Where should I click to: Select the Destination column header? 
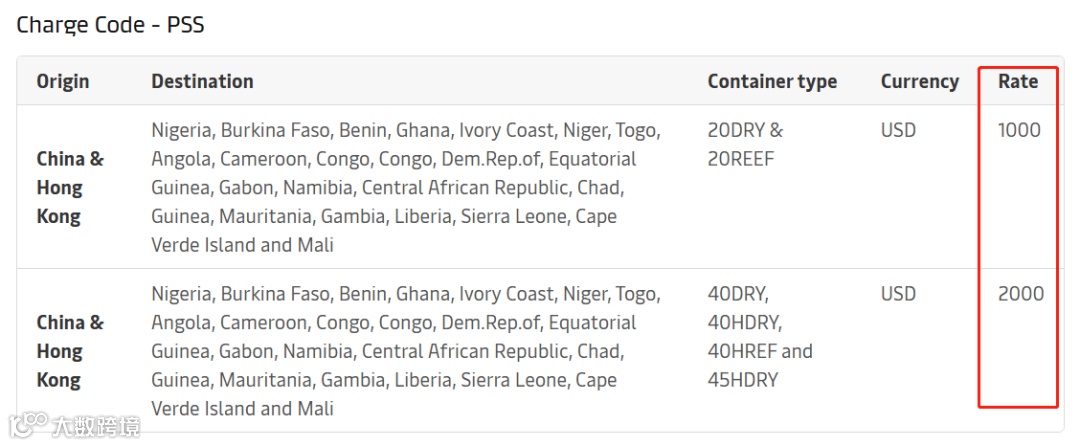pos(202,82)
